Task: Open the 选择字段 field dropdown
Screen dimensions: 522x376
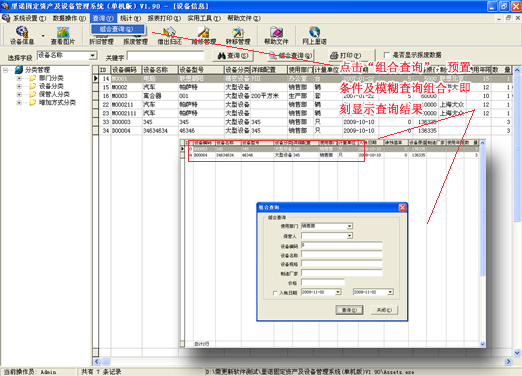Action: click(x=93, y=56)
